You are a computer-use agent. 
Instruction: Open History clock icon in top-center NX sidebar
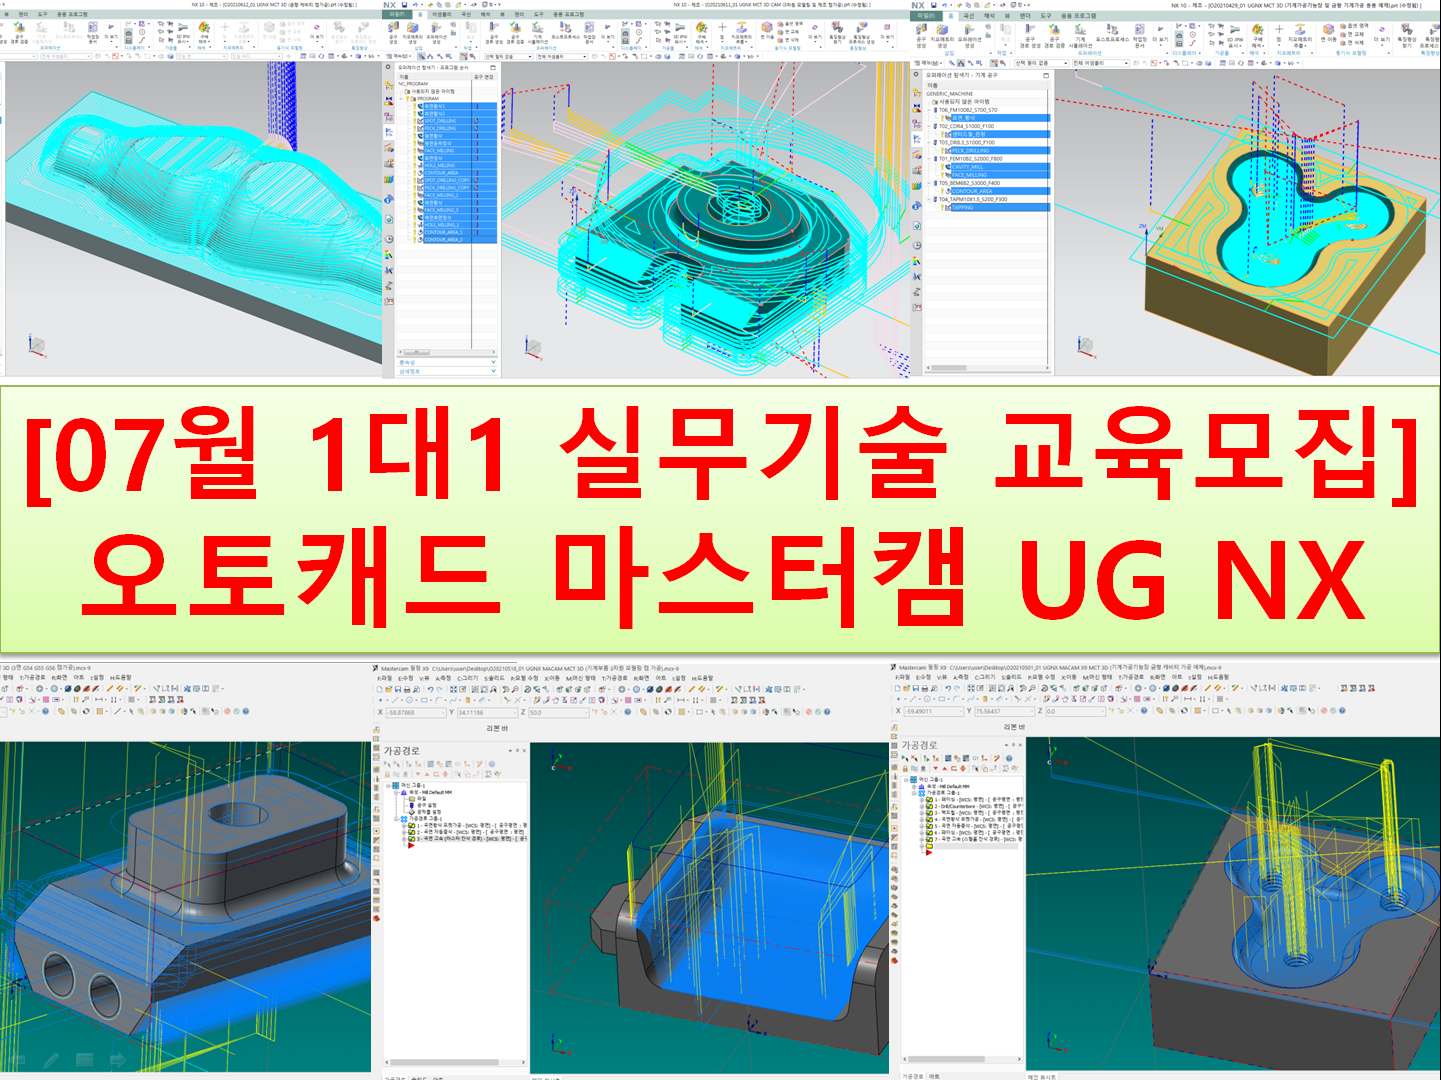click(x=389, y=239)
